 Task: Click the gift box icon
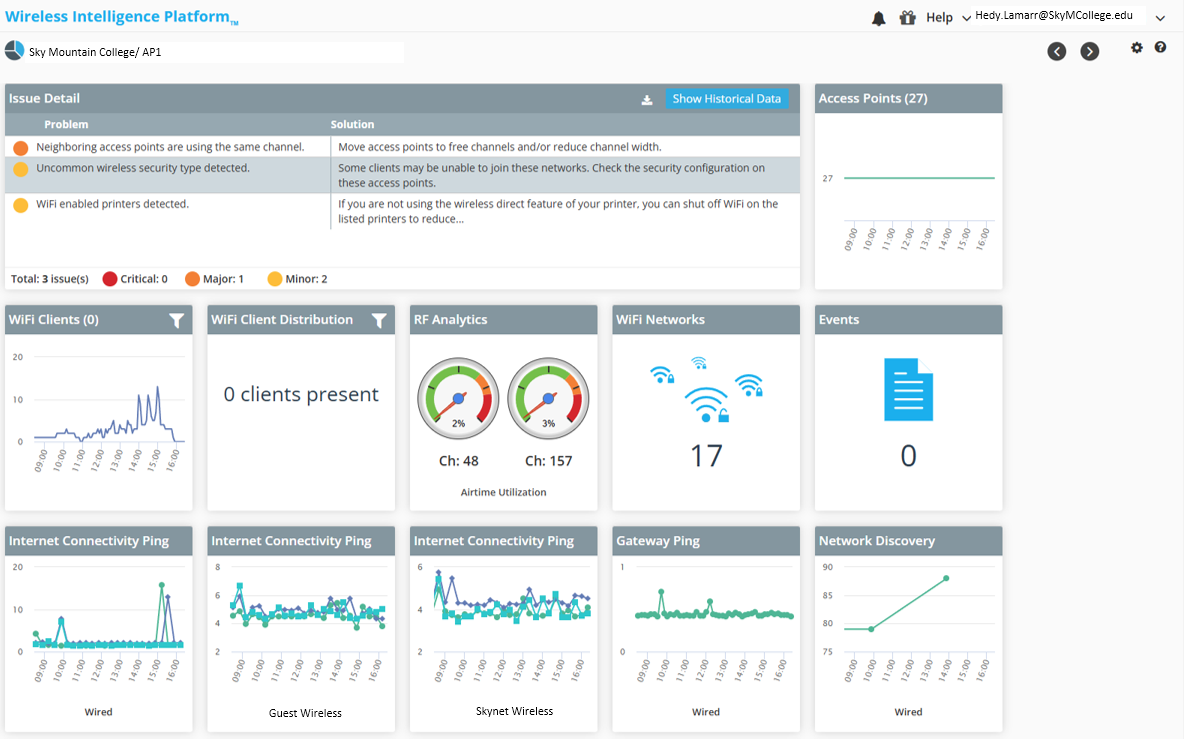pos(908,17)
